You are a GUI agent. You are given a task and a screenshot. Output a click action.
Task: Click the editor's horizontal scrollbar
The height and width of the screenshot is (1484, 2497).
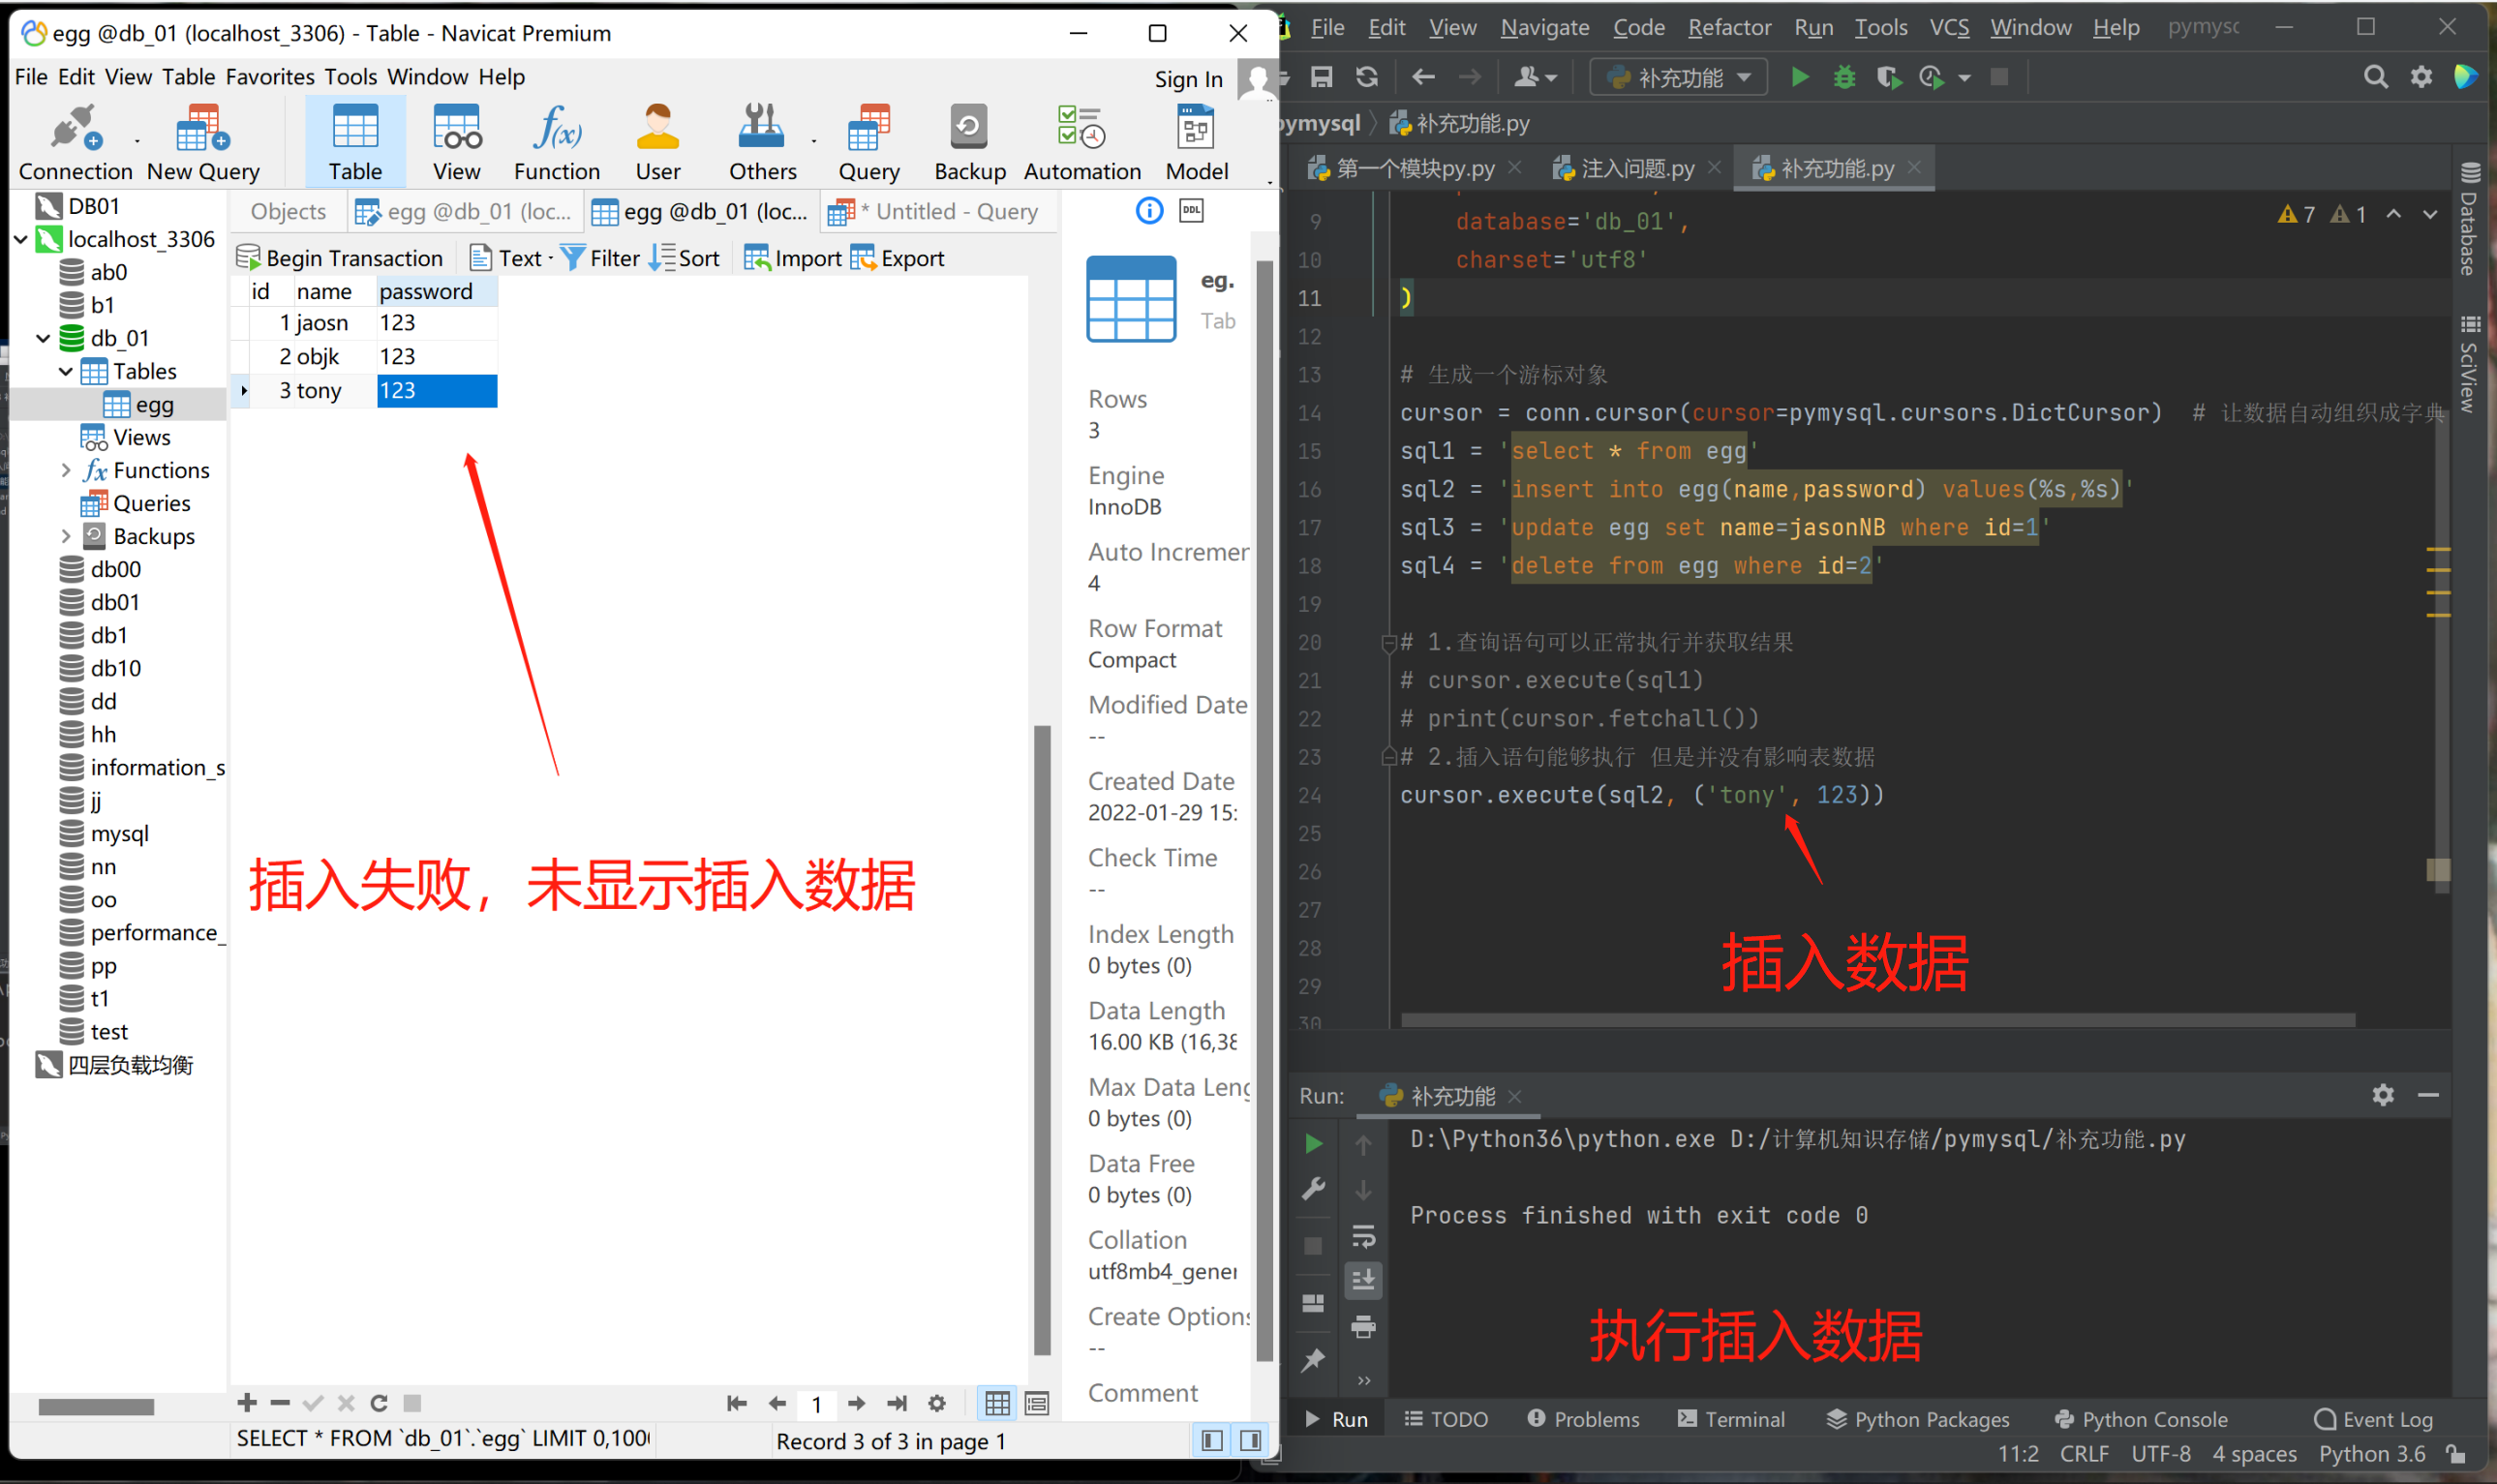1877,1020
